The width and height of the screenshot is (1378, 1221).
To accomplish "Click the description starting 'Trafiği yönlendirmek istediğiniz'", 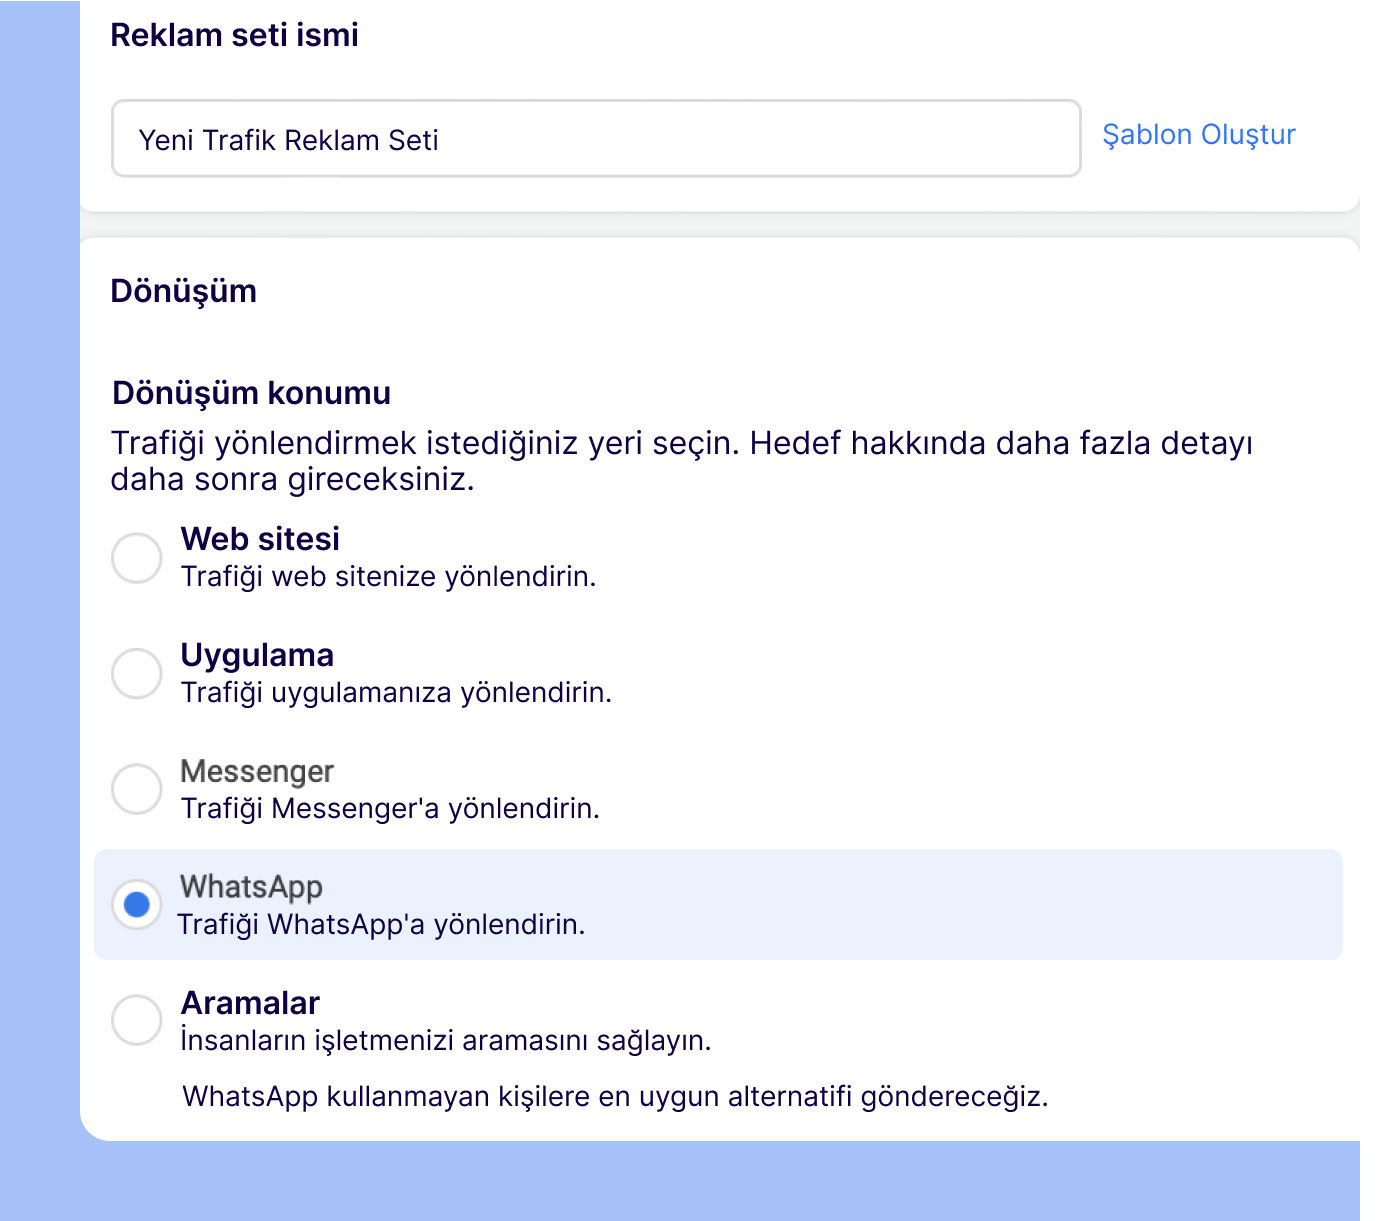I will tap(682, 461).
